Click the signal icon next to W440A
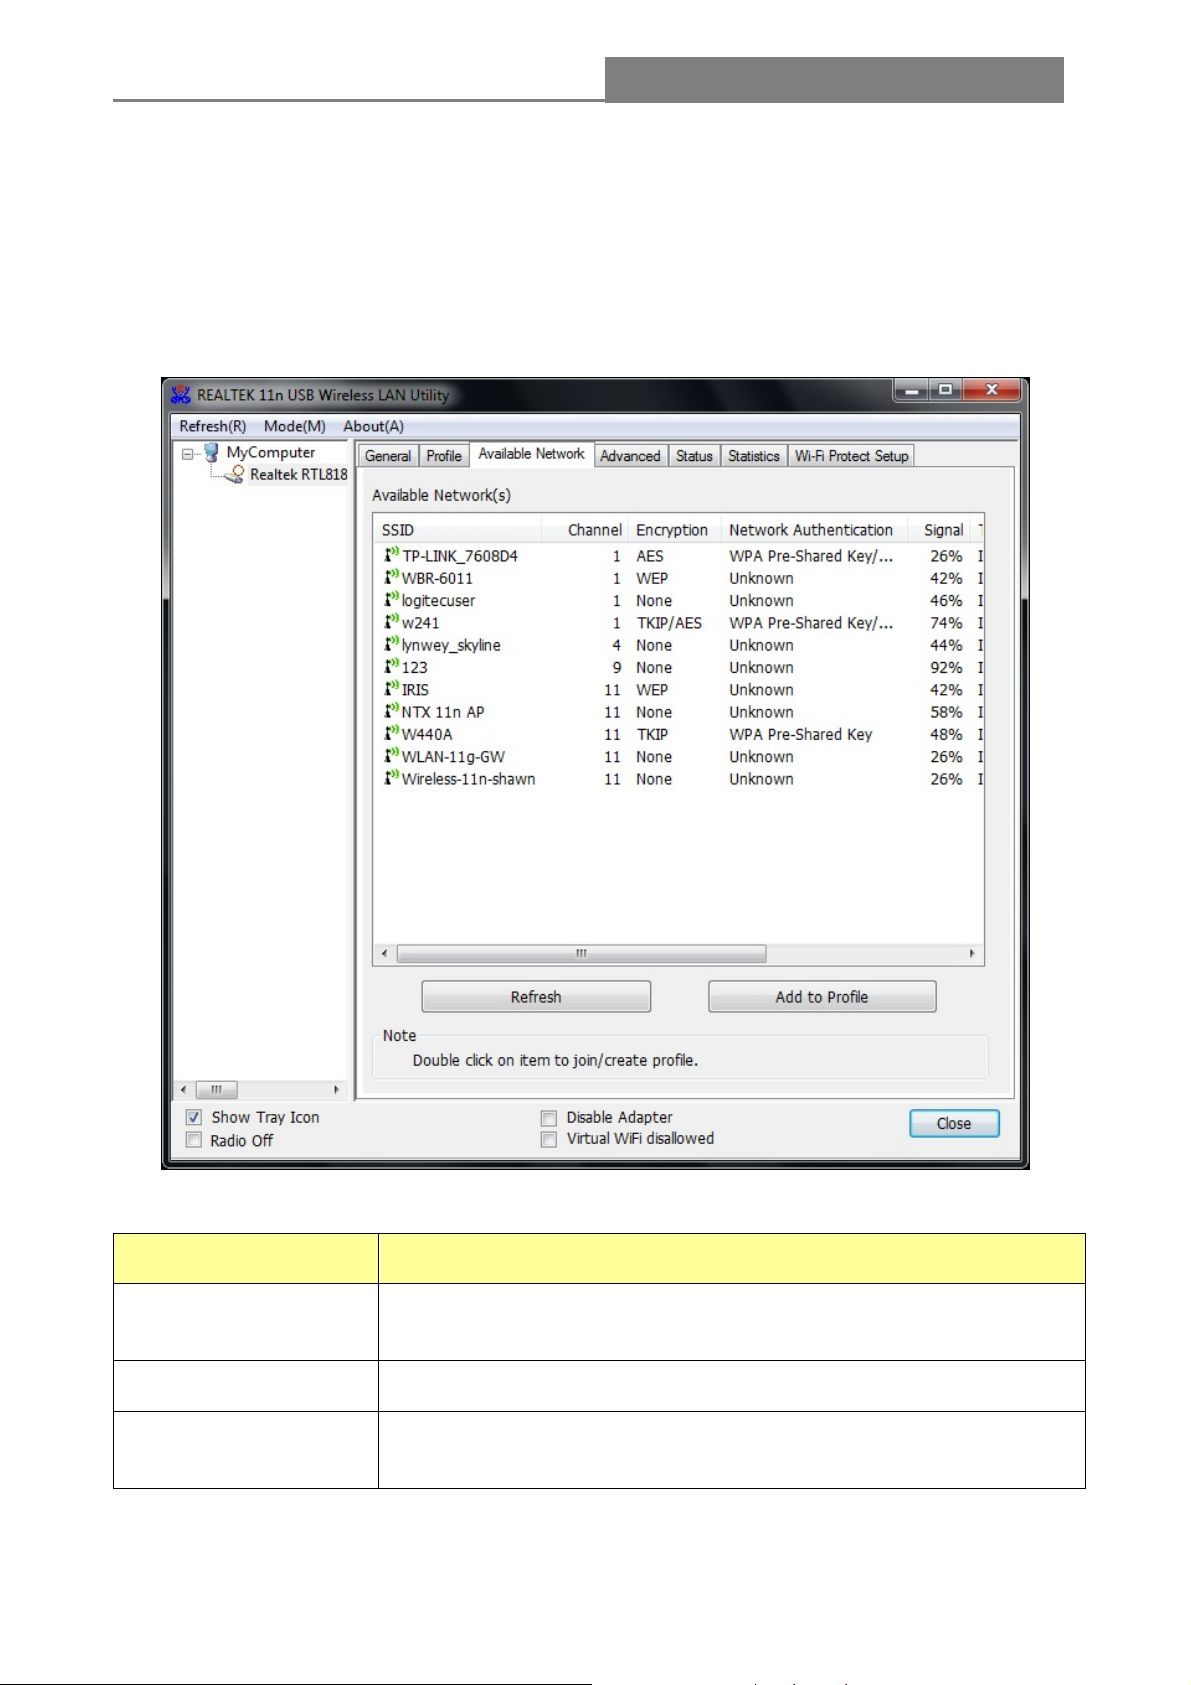Viewport: 1191px width, 1685px height. (392, 734)
